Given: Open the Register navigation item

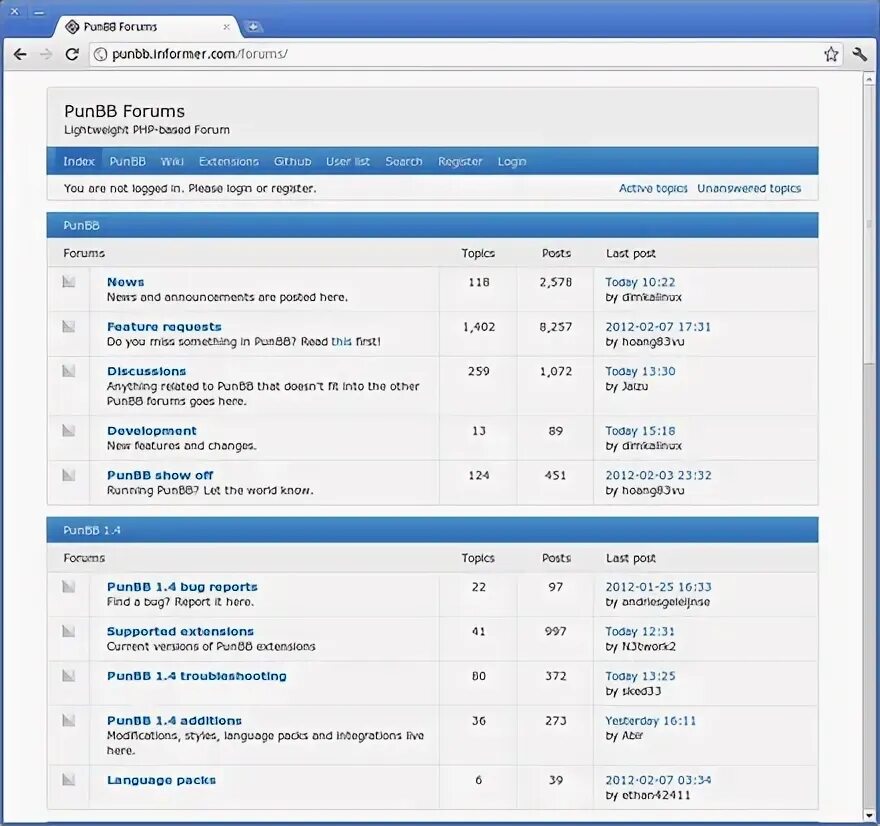Looking at the screenshot, I should (460, 162).
